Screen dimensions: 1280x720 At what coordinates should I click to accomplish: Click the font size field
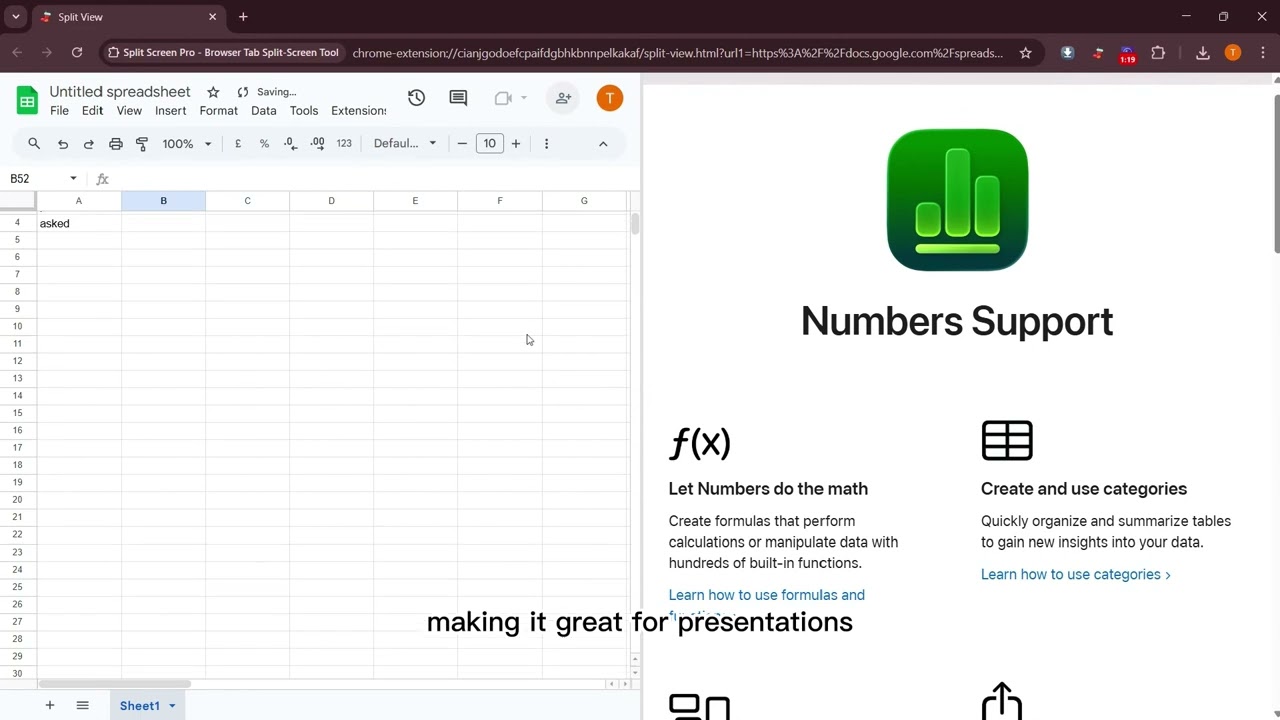pyautogui.click(x=489, y=144)
